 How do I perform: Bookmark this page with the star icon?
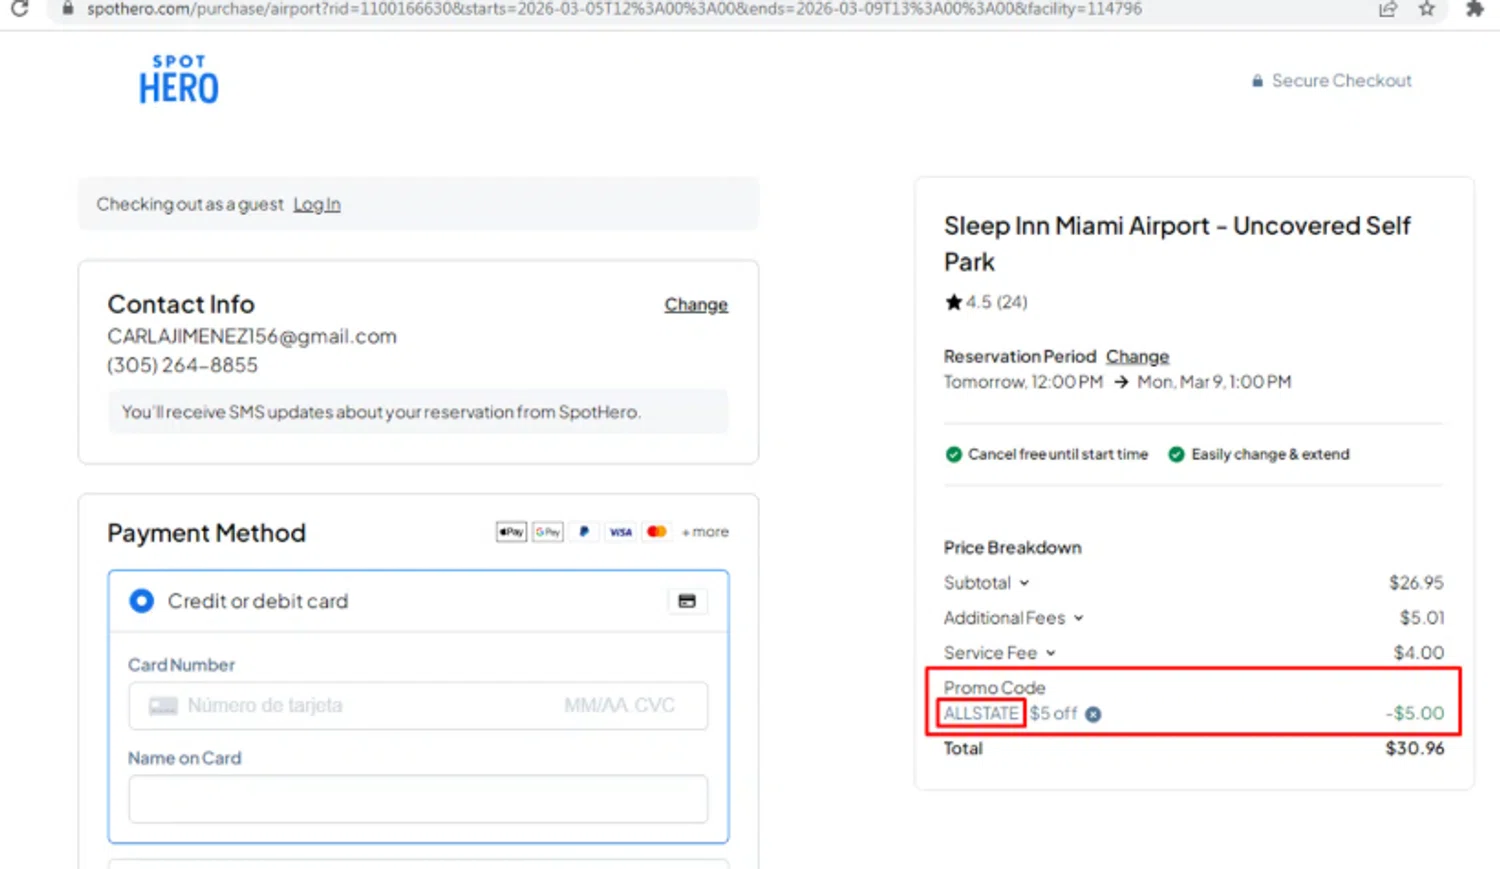[1427, 9]
